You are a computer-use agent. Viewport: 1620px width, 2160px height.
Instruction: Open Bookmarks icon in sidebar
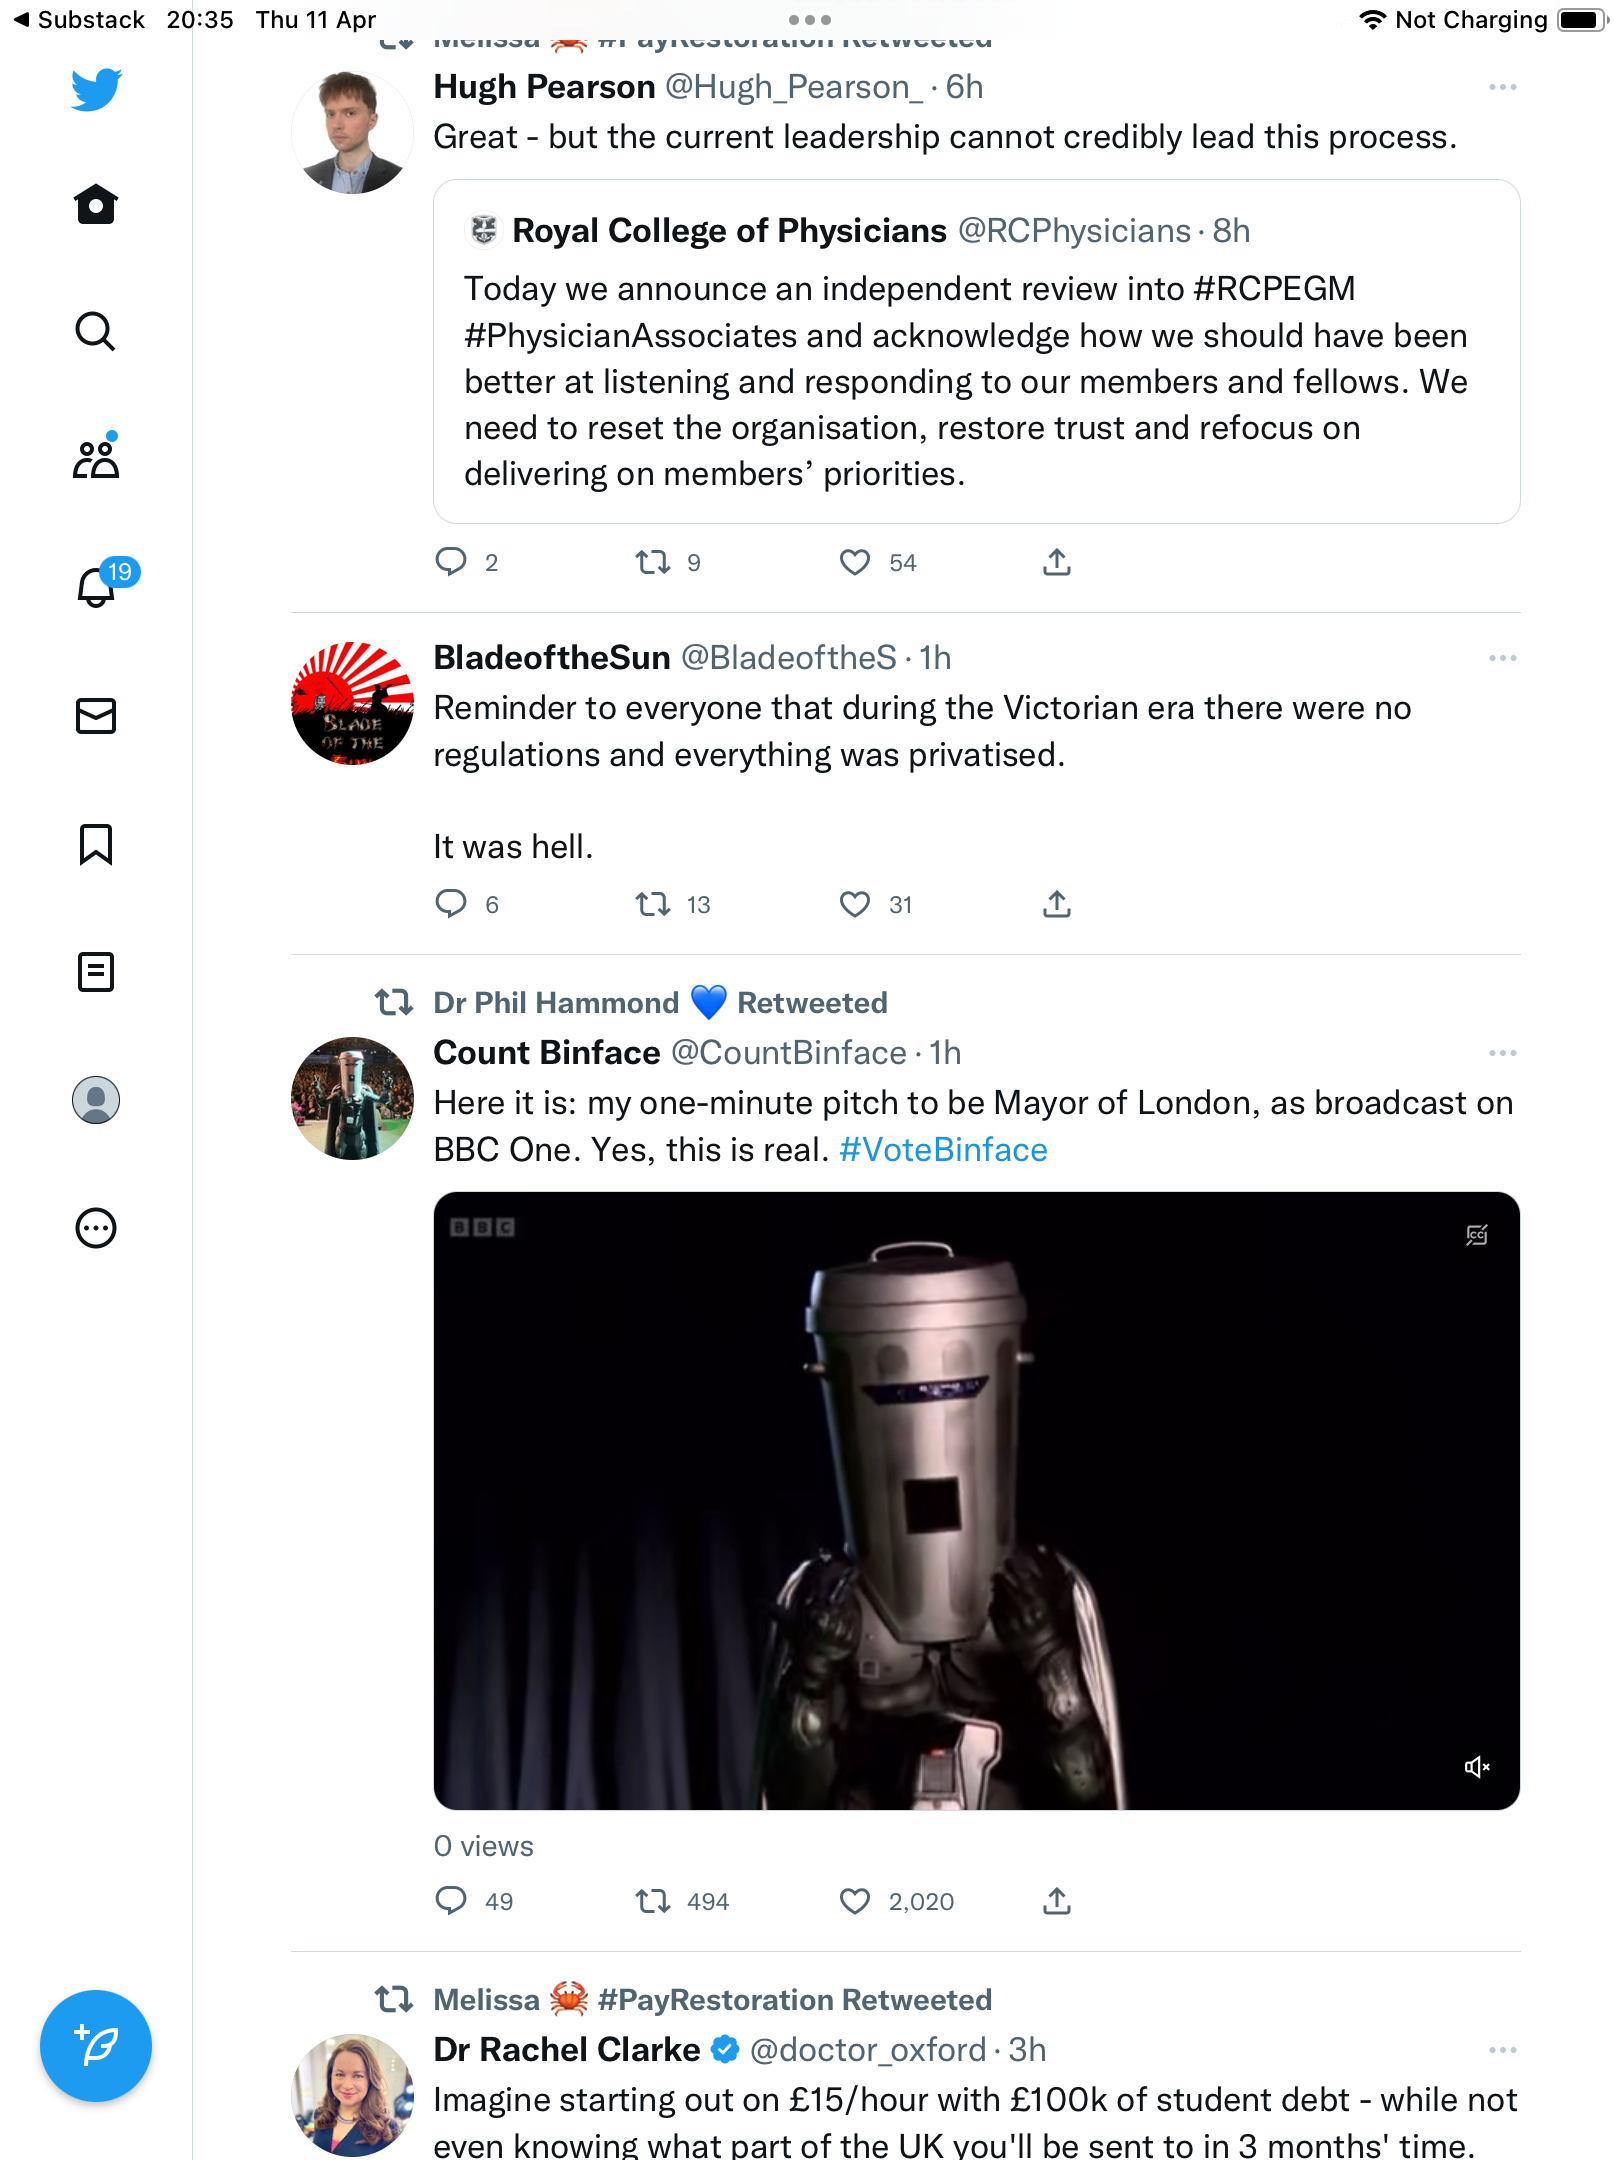point(96,844)
